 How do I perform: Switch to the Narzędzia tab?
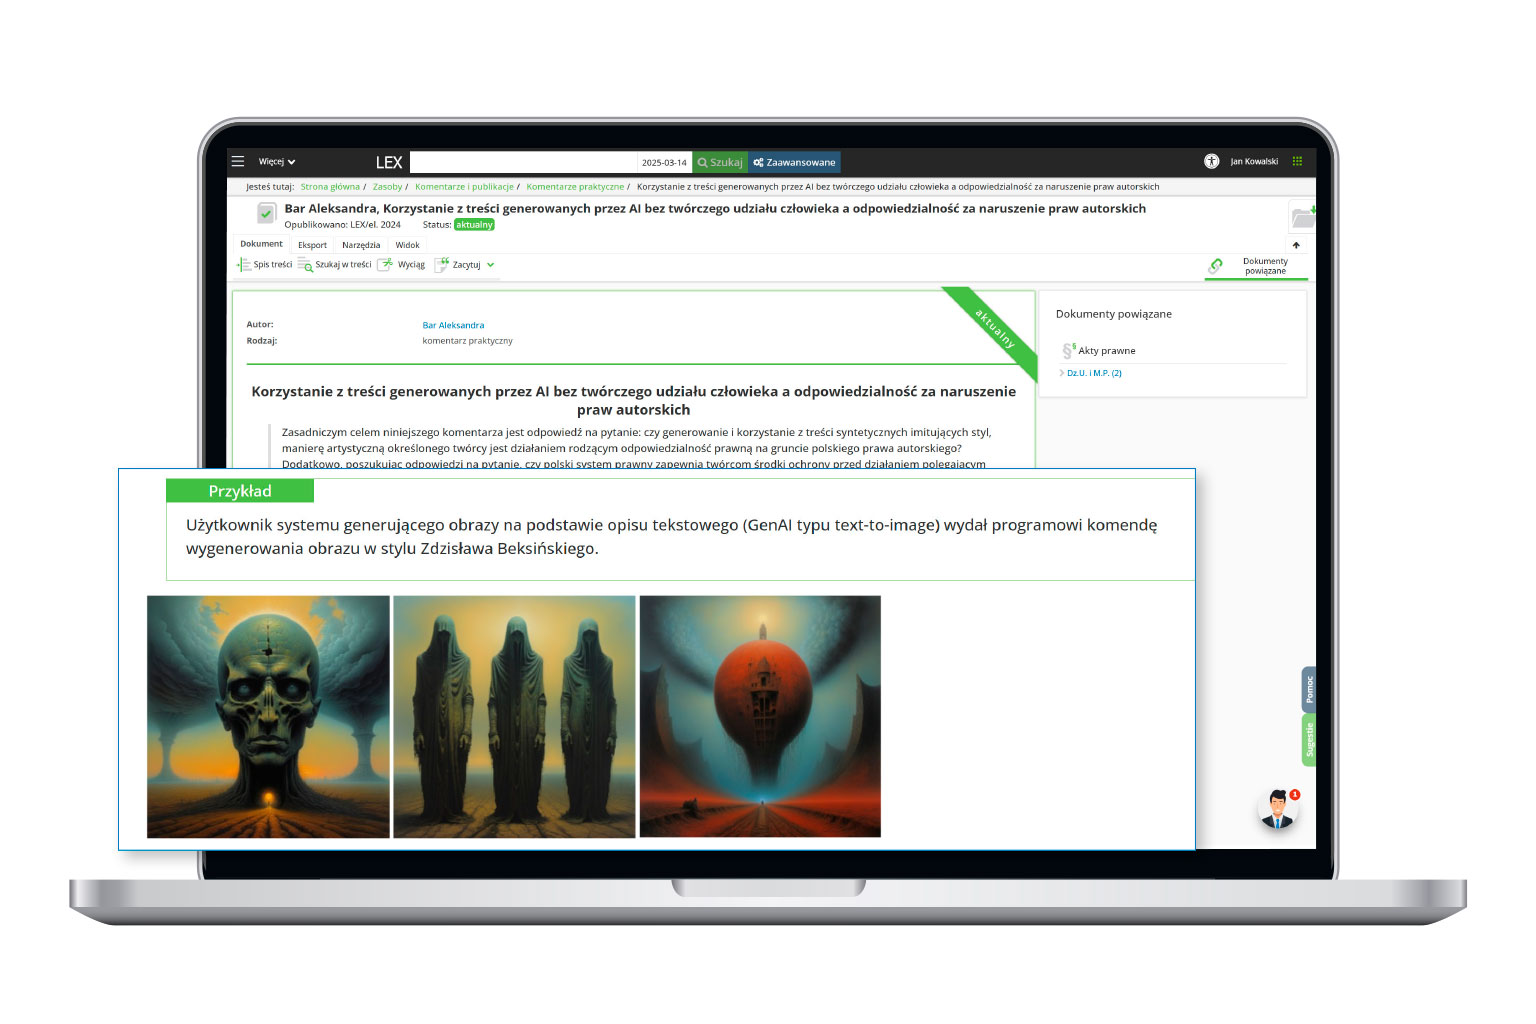pos(361,245)
